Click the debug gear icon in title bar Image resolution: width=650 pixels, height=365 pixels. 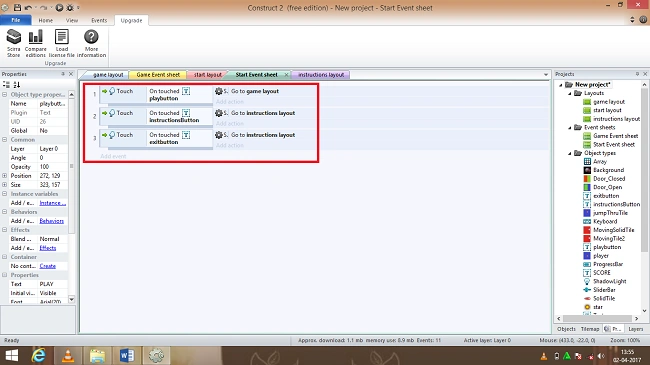(x=70, y=7)
